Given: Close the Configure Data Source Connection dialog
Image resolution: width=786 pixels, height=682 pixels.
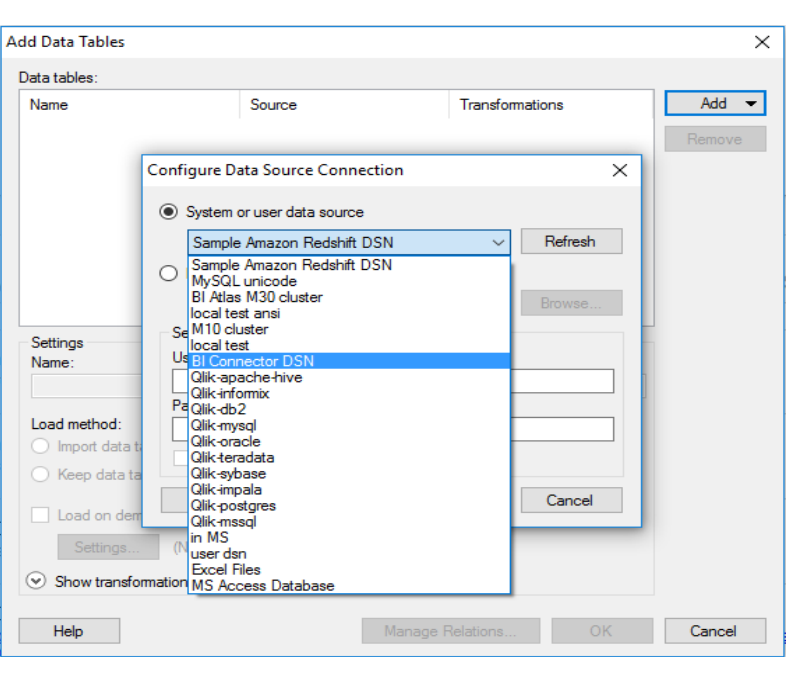Looking at the screenshot, I should (x=620, y=170).
